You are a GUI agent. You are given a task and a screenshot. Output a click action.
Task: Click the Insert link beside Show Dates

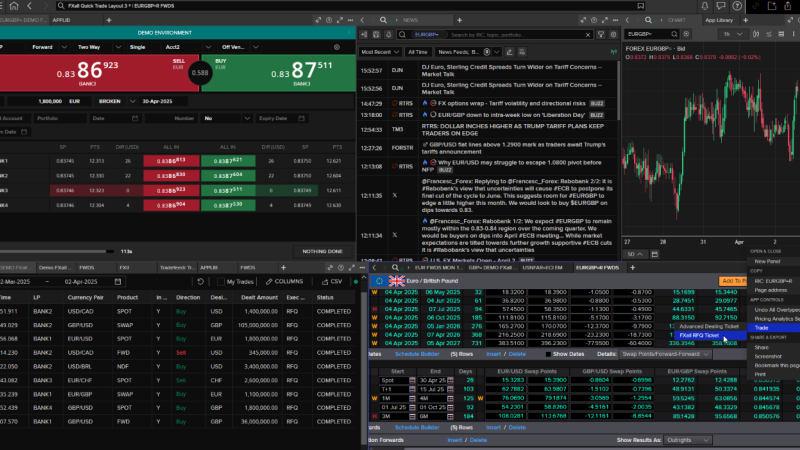493,354
